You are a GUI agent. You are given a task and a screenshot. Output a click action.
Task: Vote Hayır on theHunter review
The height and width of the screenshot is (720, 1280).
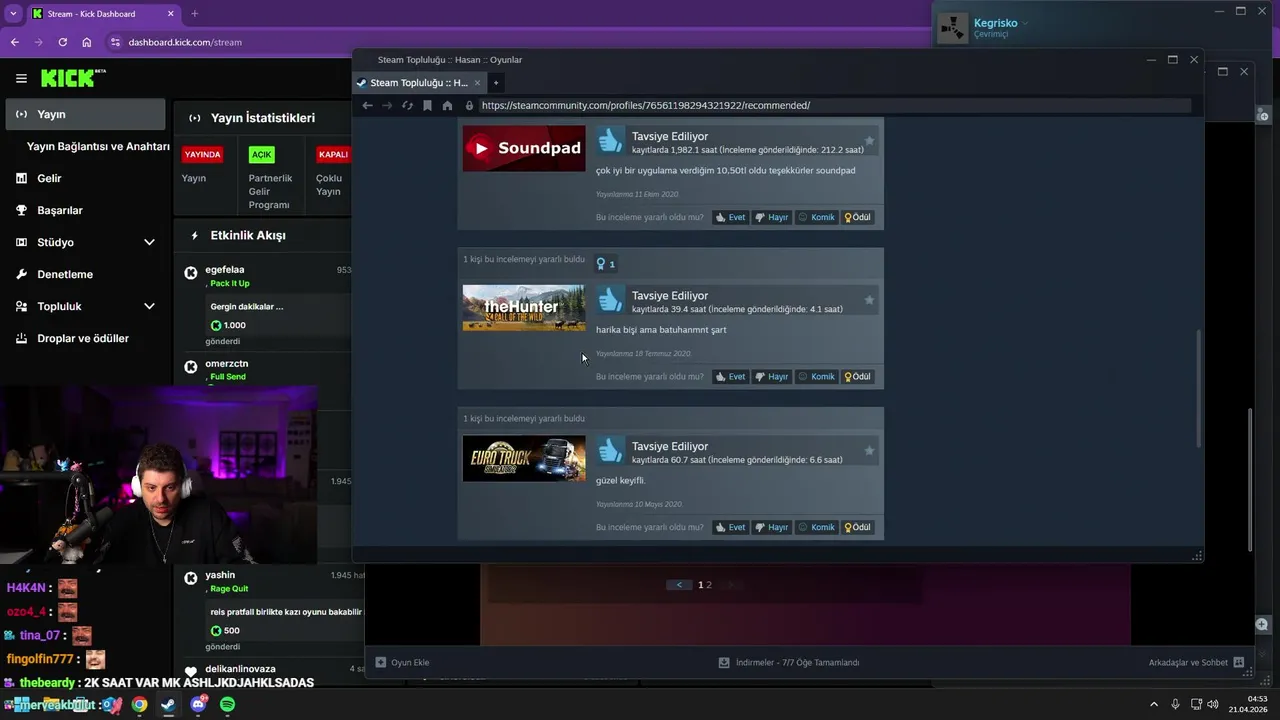tap(771, 377)
